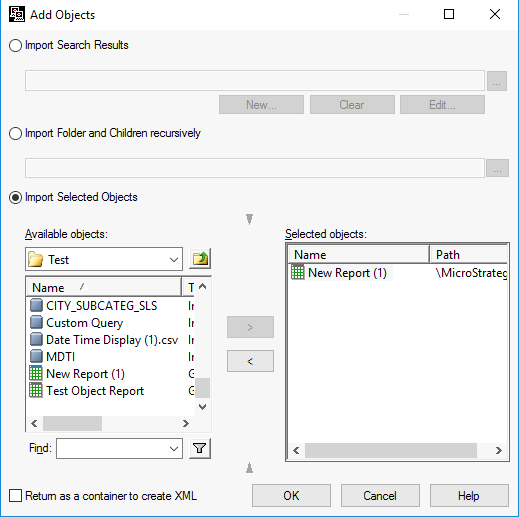Click Selected objects scroll left arrow

296,451
